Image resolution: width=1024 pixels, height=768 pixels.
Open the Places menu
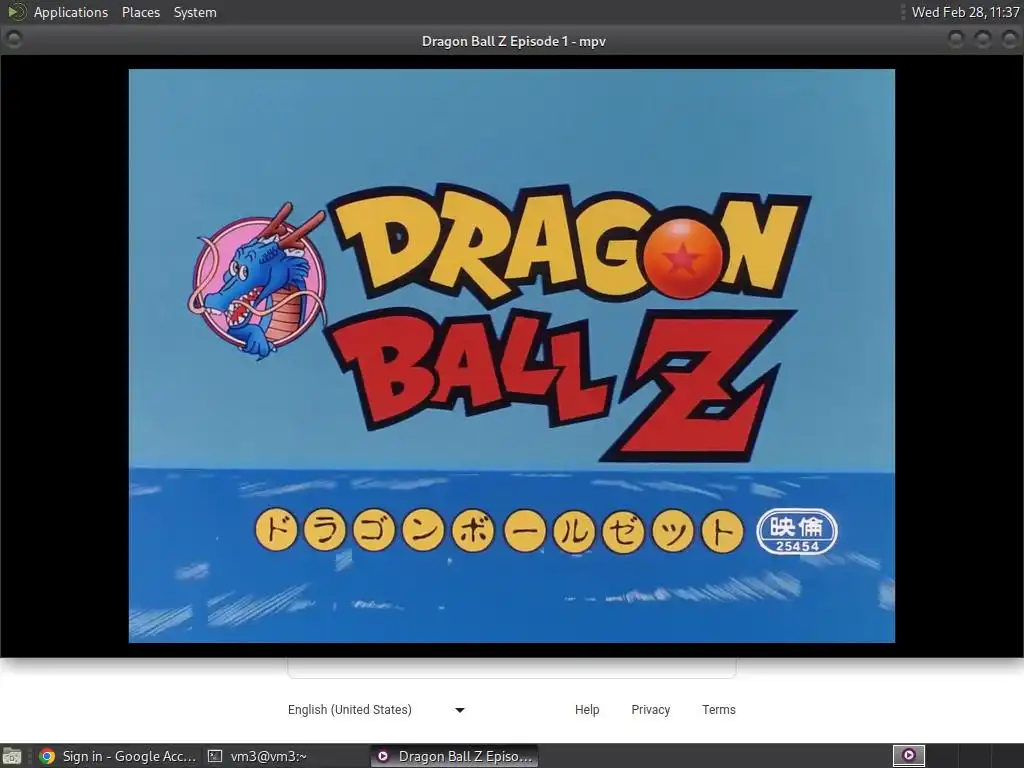pos(140,12)
